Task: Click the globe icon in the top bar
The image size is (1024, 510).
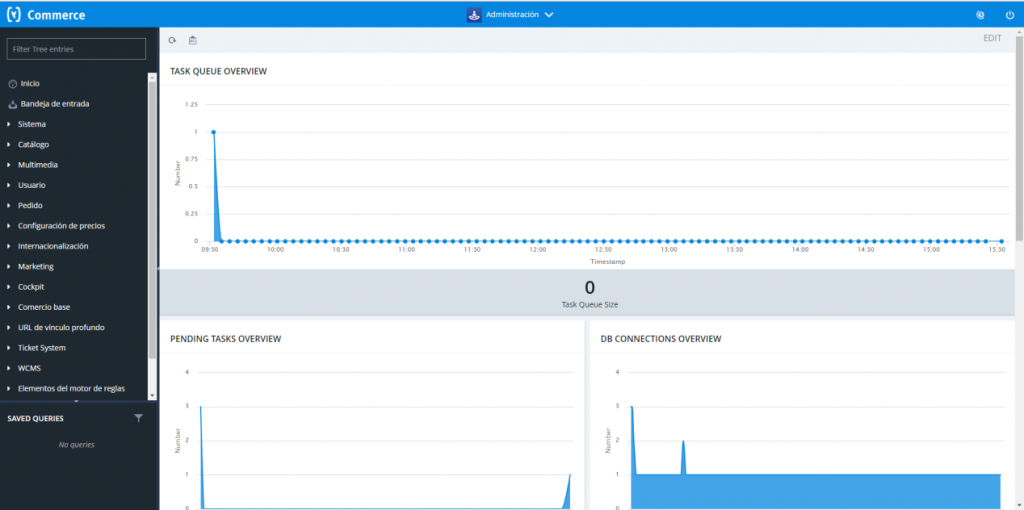Action: (980, 15)
